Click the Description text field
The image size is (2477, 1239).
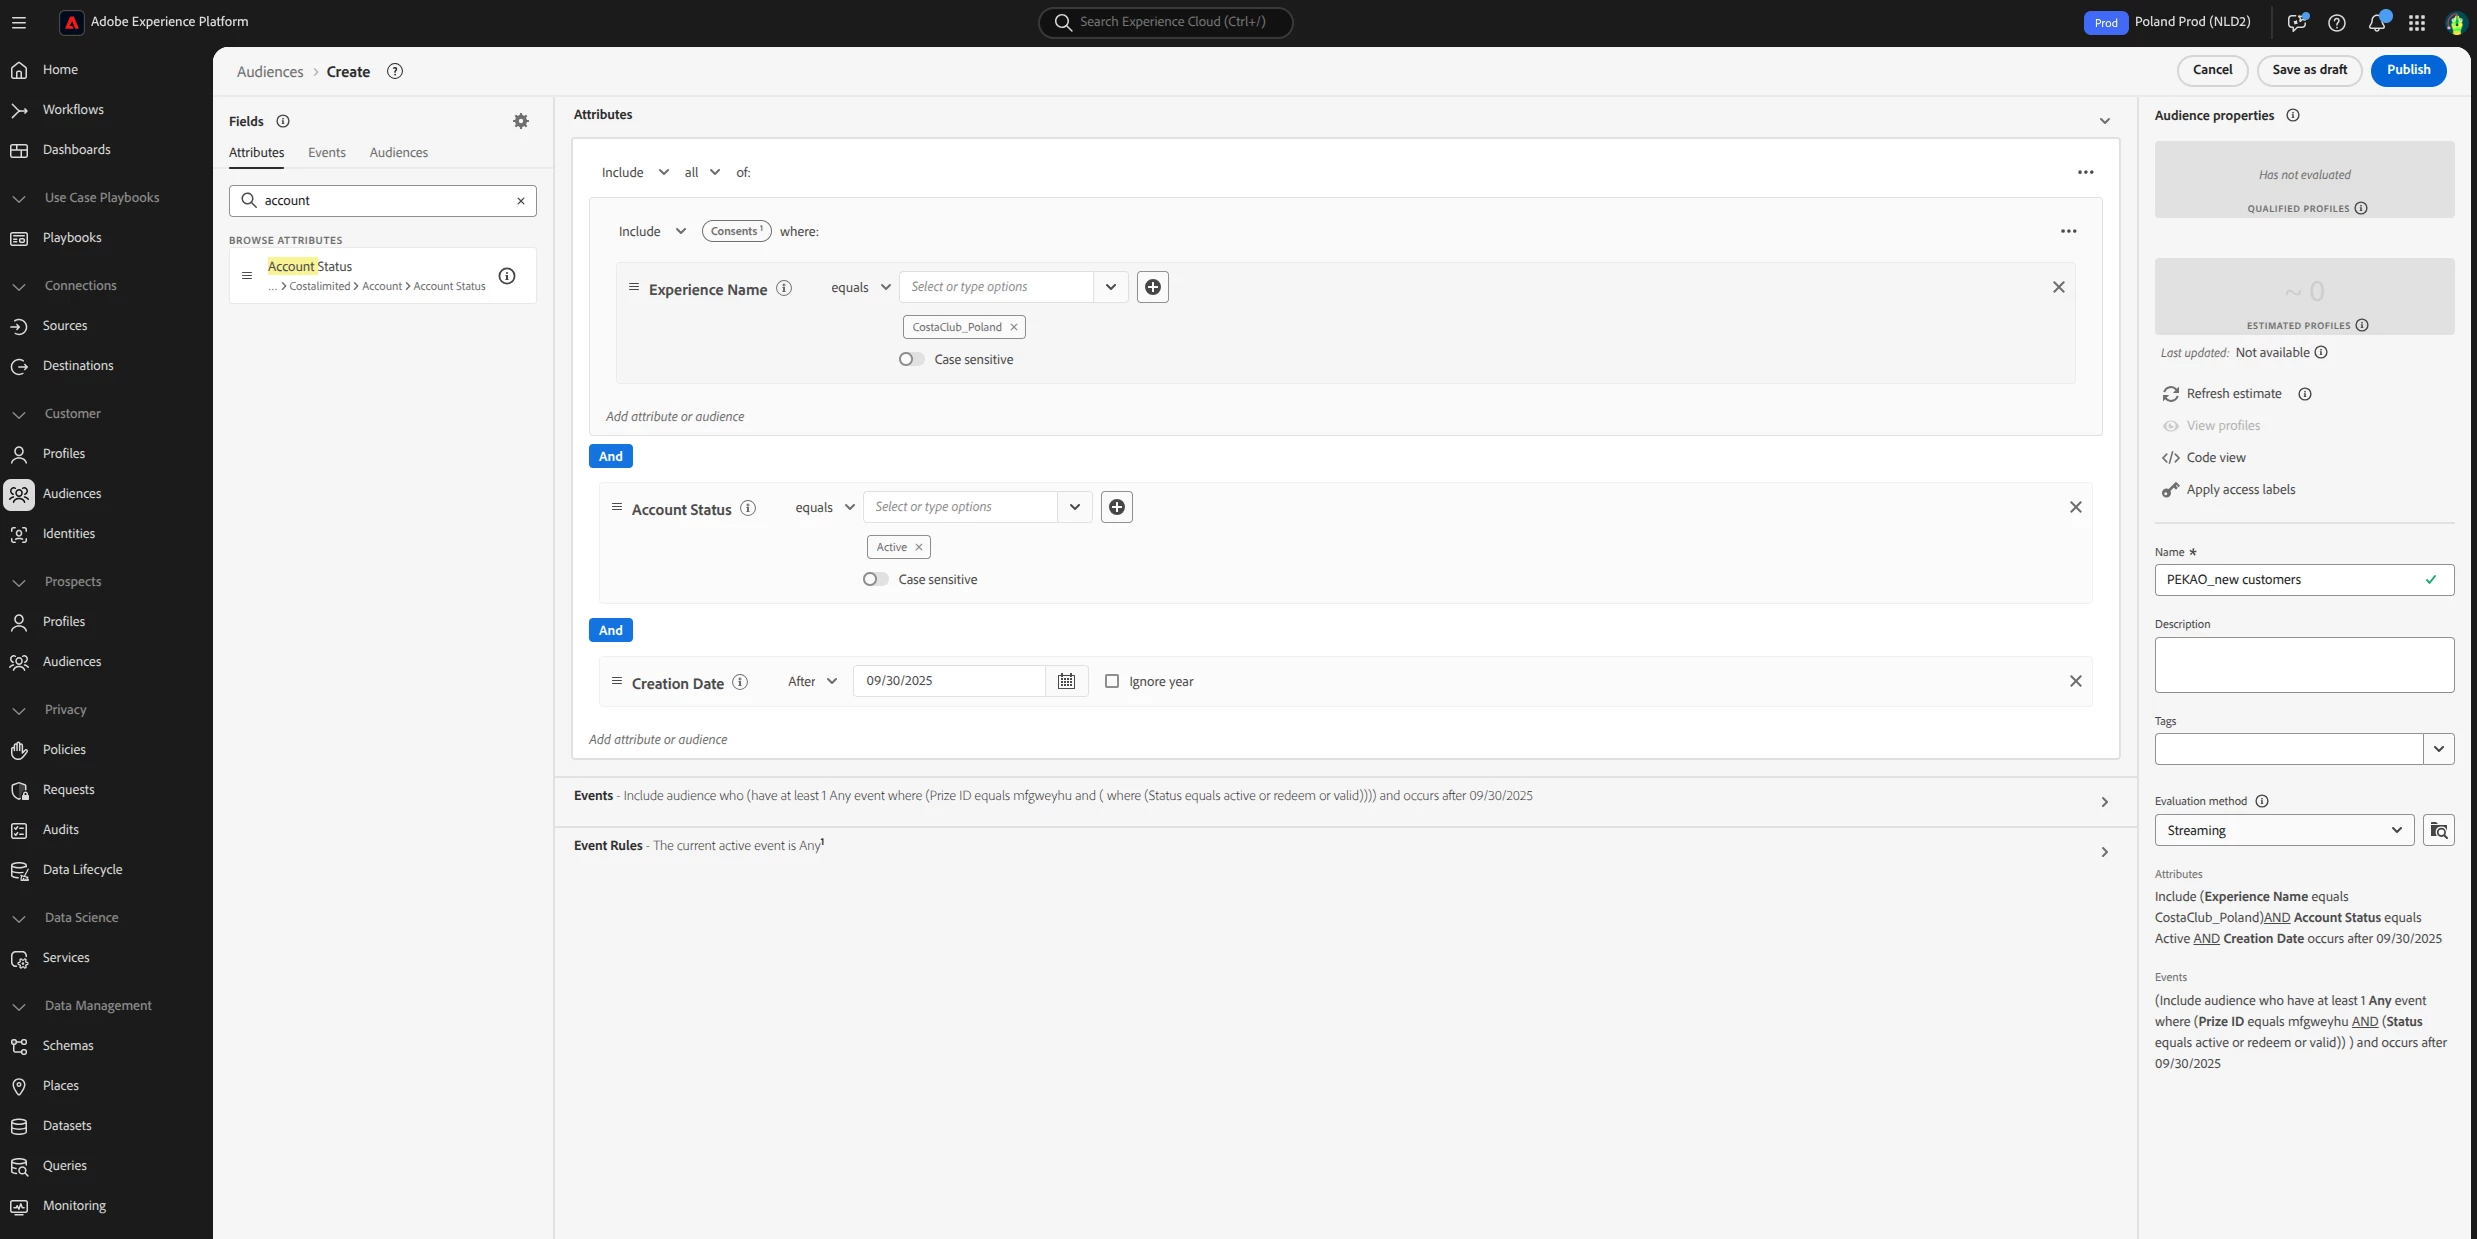2303,665
